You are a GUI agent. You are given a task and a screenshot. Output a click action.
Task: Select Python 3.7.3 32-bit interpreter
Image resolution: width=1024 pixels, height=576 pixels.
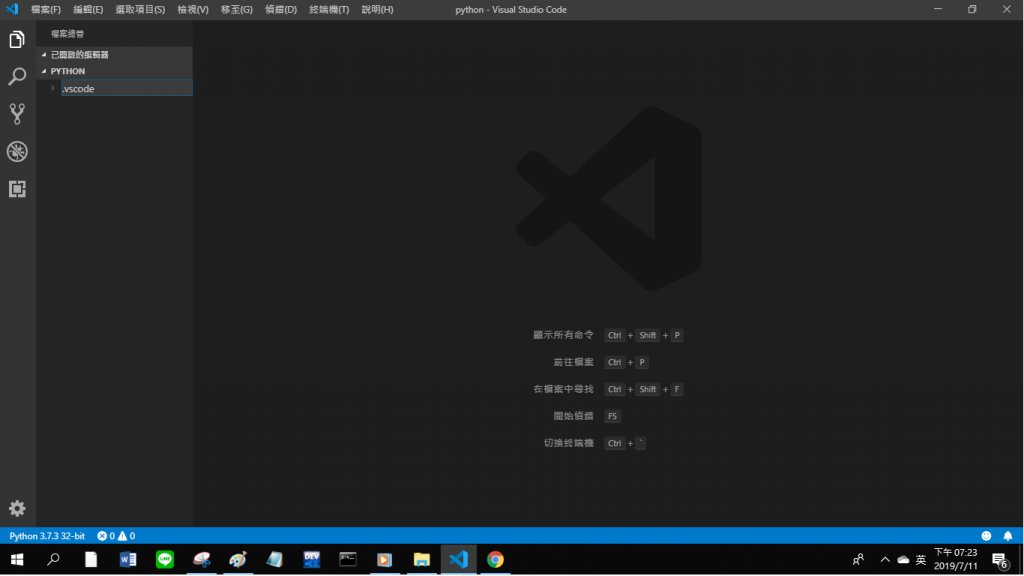(47, 536)
